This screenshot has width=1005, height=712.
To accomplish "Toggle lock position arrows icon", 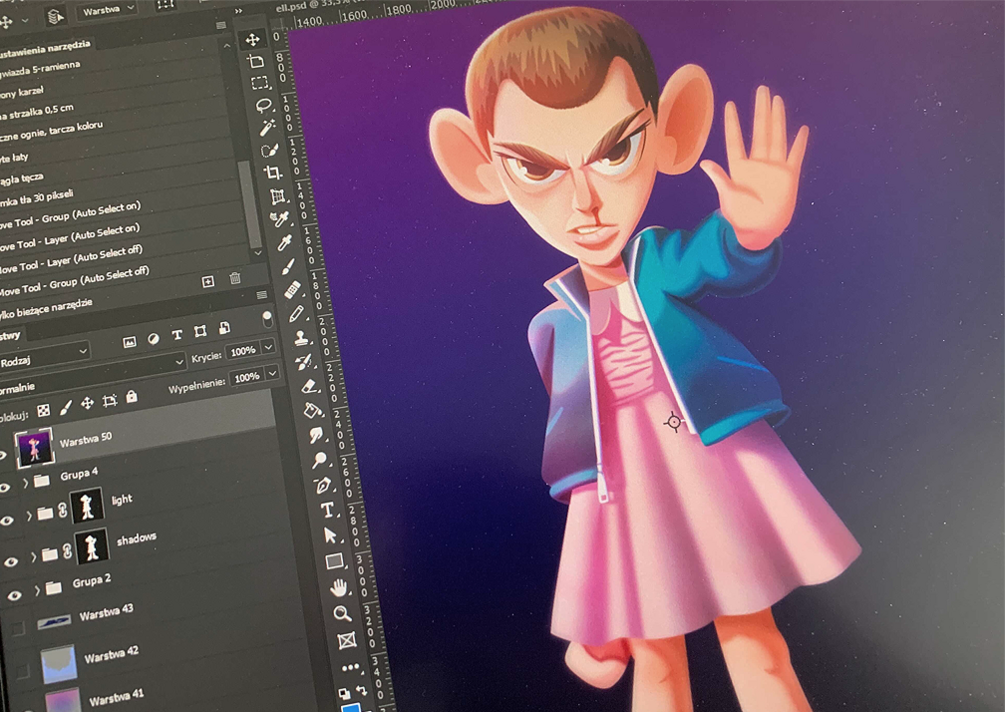I will click(87, 403).
